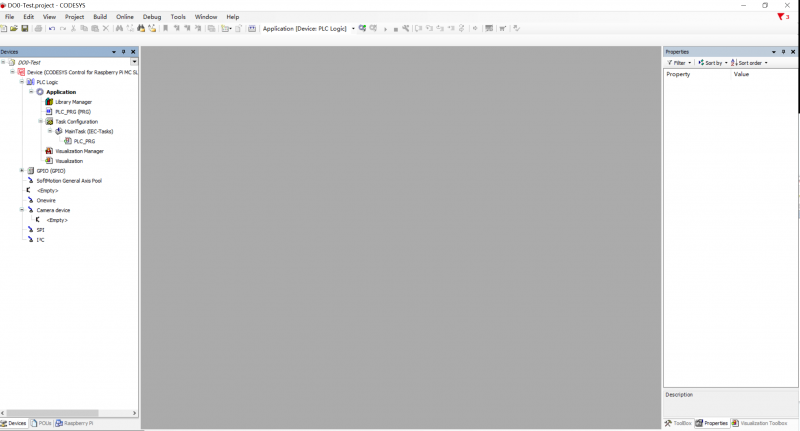Open the Online menu

[124, 17]
